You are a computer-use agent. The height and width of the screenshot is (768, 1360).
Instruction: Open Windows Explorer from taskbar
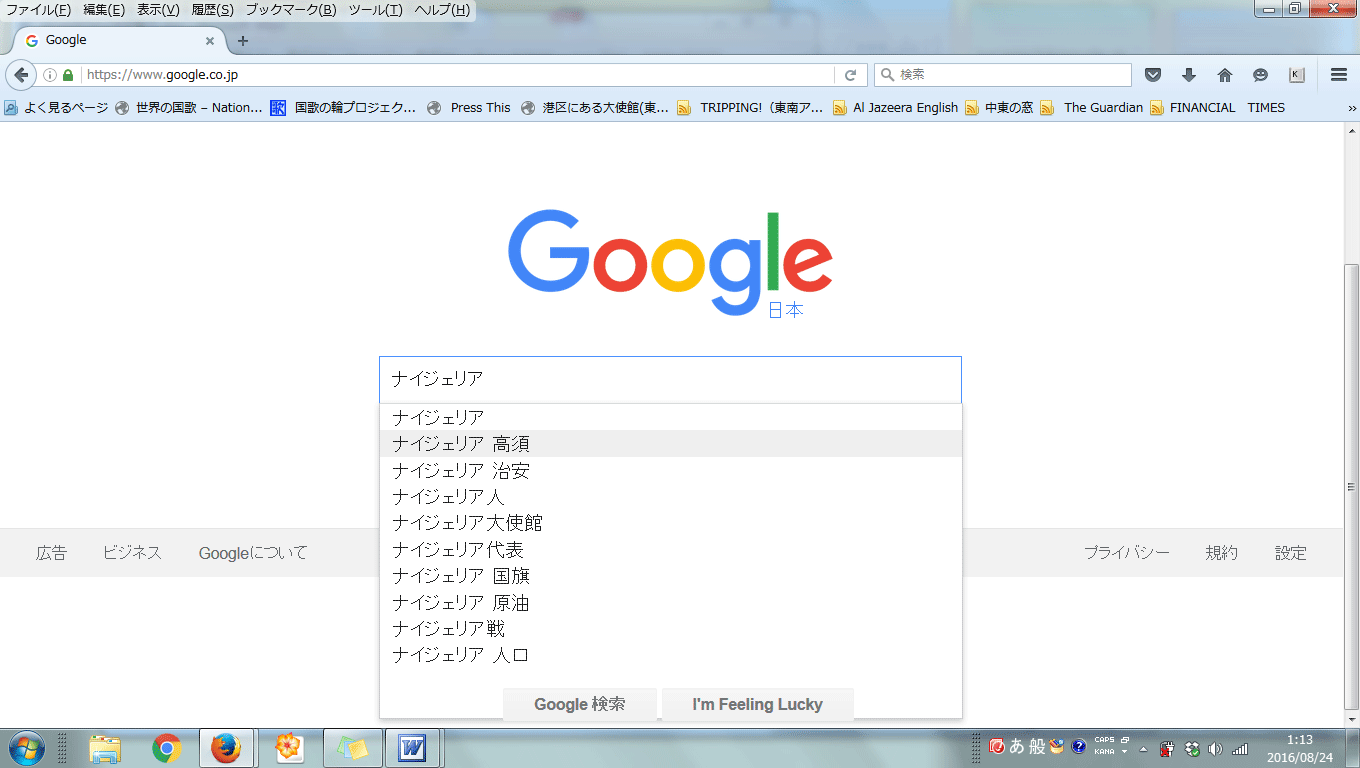point(105,748)
